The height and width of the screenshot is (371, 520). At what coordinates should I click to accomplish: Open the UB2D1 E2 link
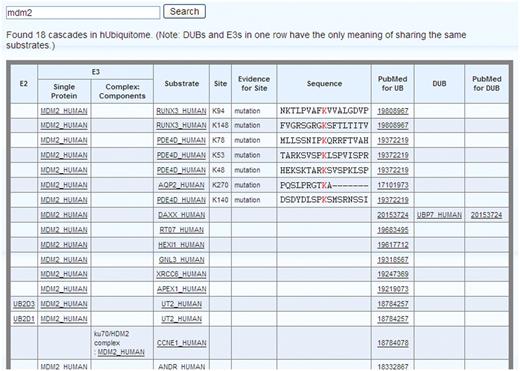tap(24, 319)
